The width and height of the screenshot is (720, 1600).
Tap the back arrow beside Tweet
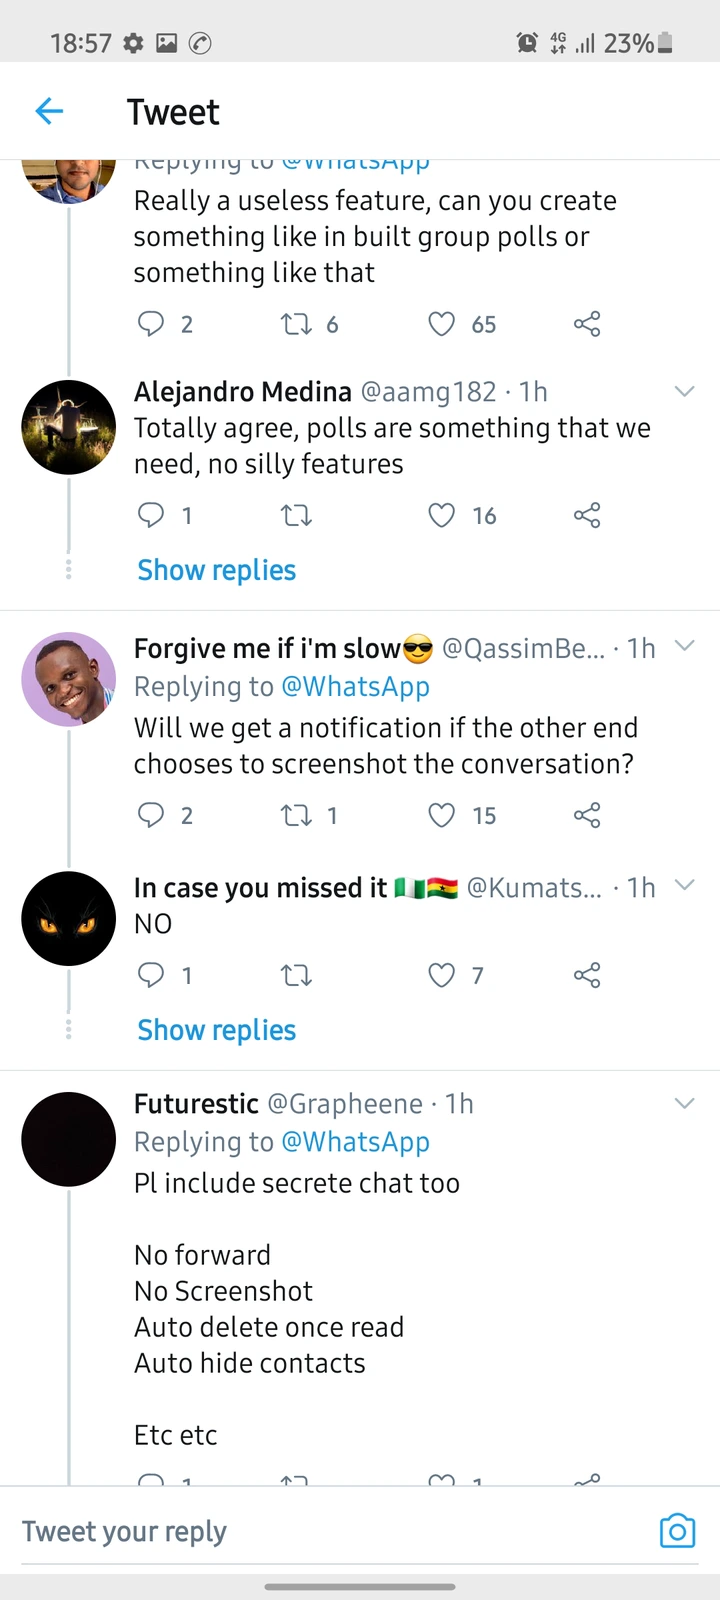click(x=49, y=111)
